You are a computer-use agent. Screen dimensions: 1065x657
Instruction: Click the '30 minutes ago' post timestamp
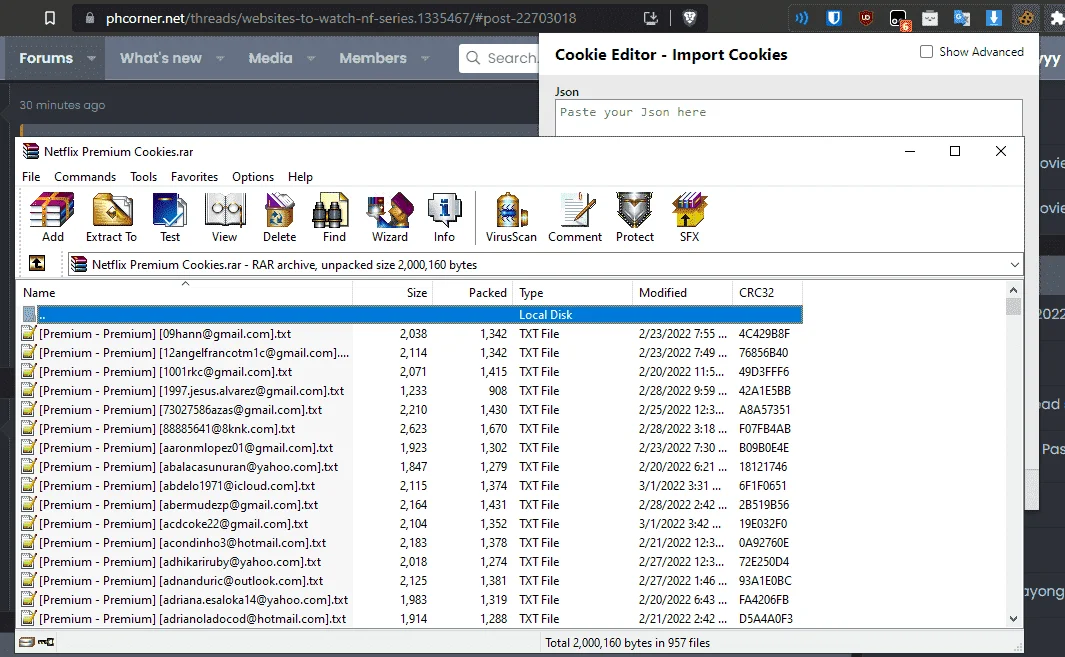[x=62, y=105]
